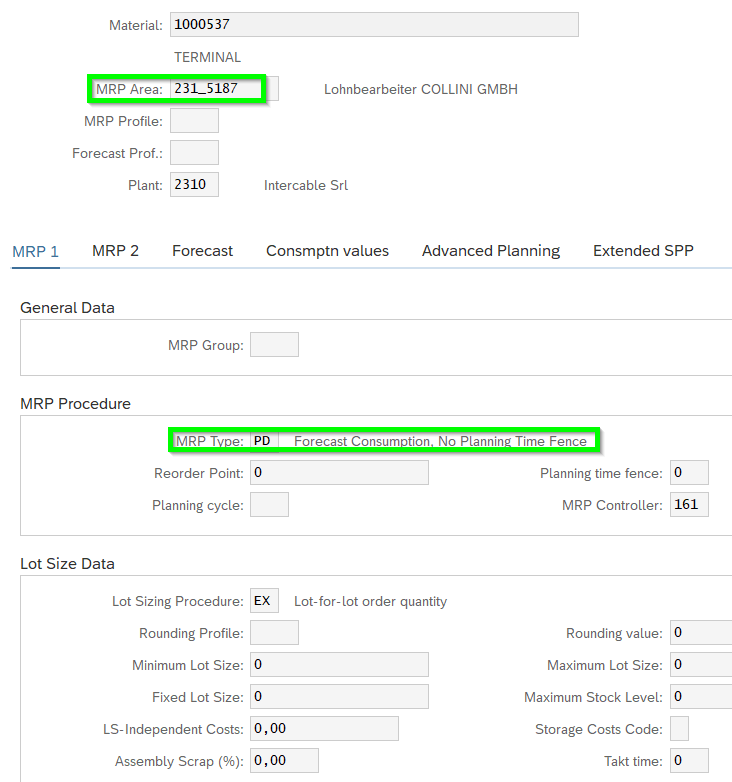This screenshot has height=782, width=732.
Task: Switch to the MRP 2 tab
Action: pos(115,251)
